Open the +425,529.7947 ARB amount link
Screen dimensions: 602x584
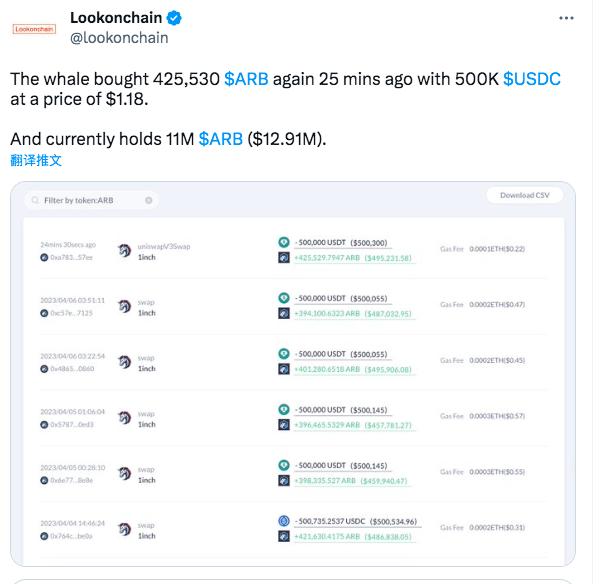pos(327,258)
